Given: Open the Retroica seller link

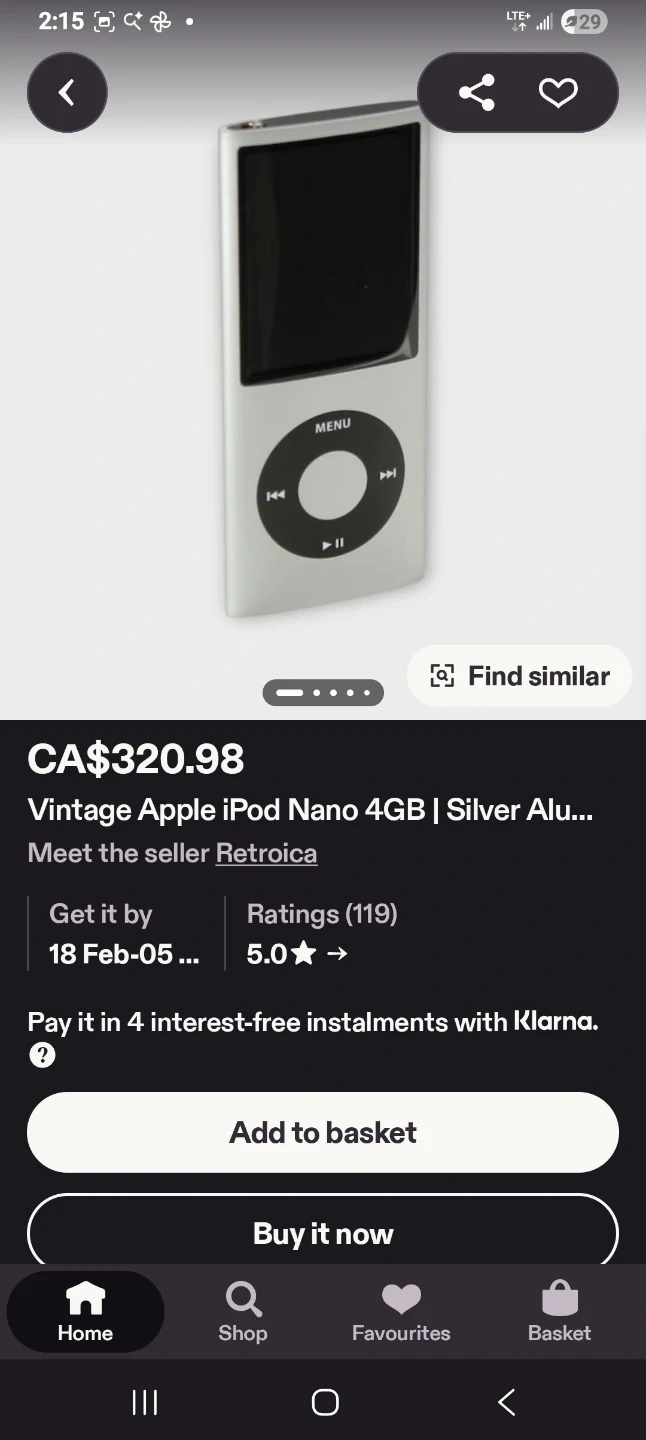Looking at the screenshot, I should pyautogui.click(x=266, y=853).
